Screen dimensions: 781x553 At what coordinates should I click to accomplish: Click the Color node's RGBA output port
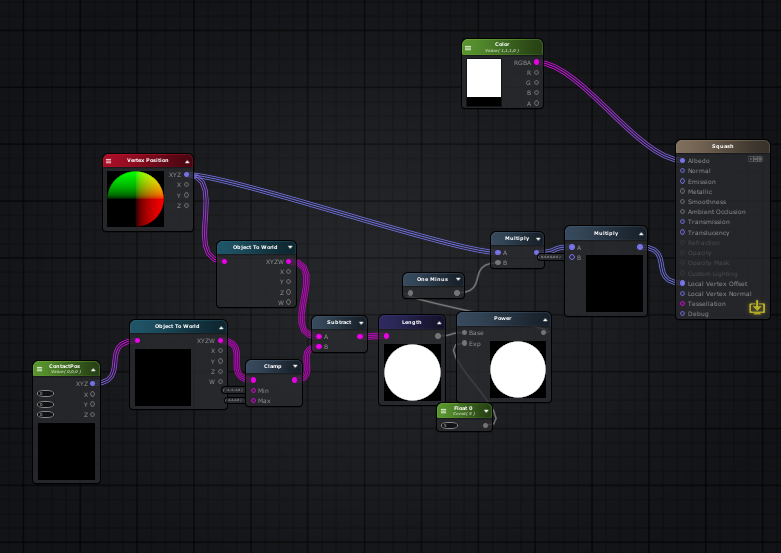[537, 62]
